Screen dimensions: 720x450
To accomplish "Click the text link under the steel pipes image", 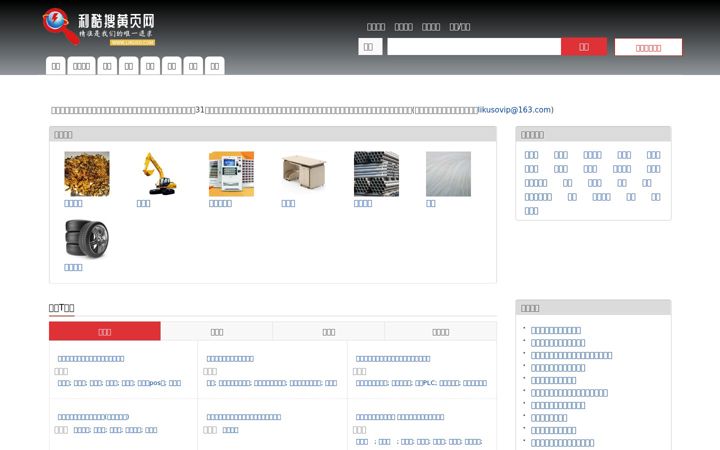I will tap(363, 203).
